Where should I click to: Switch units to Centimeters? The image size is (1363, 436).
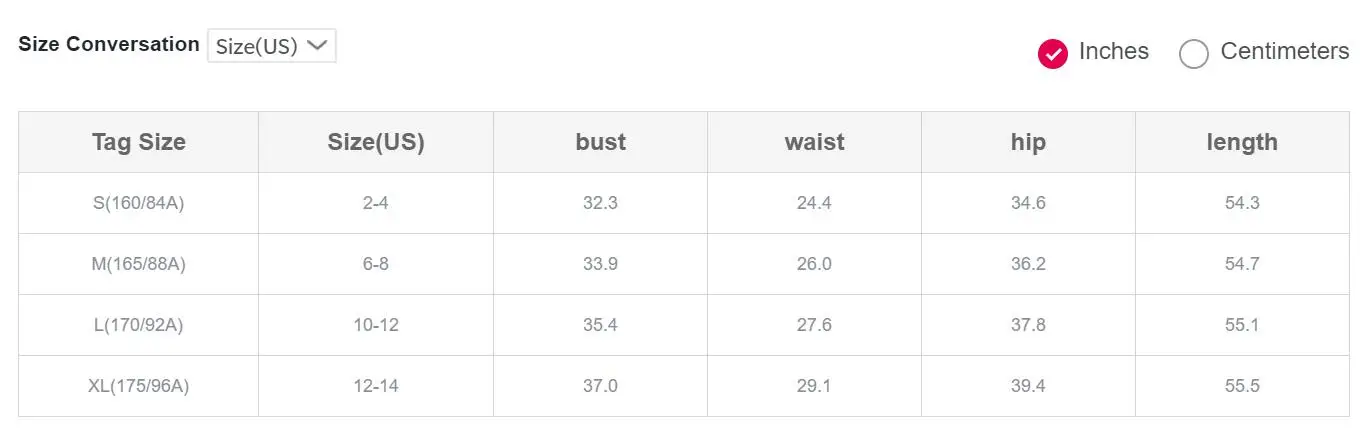click(1194, 53)
